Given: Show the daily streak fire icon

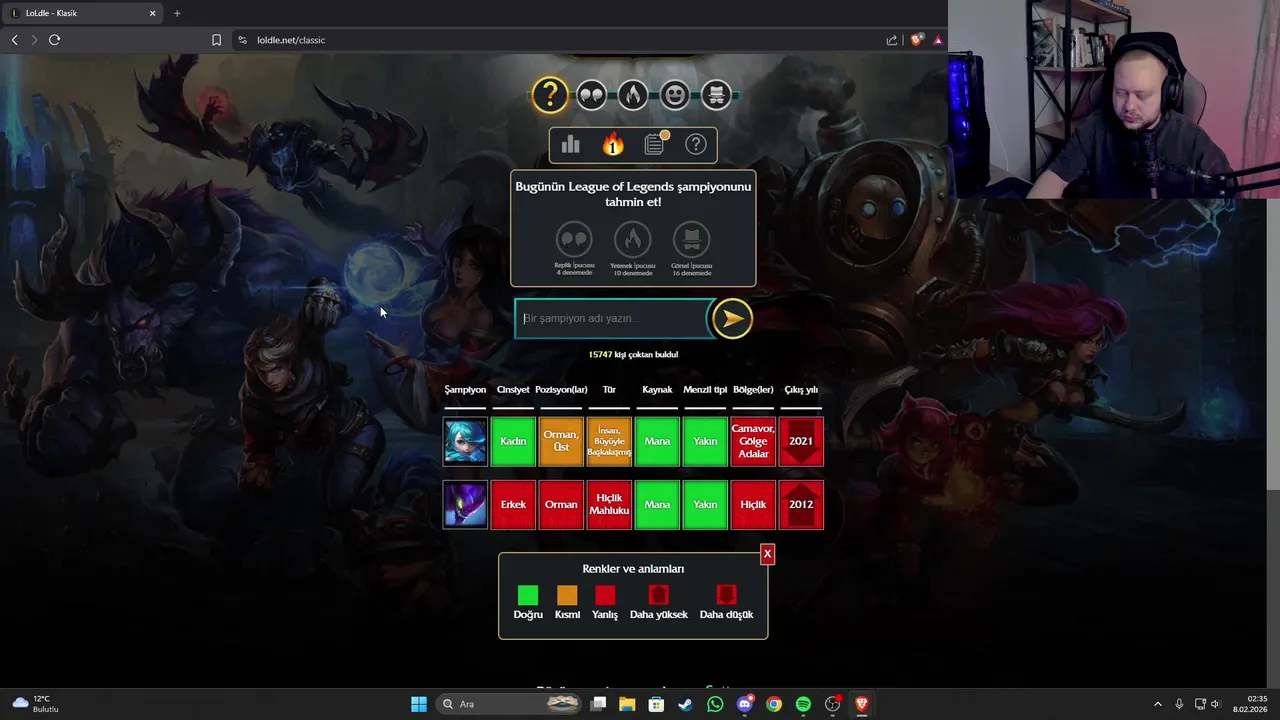Looking at the screenshot, I should pos(613,145).
